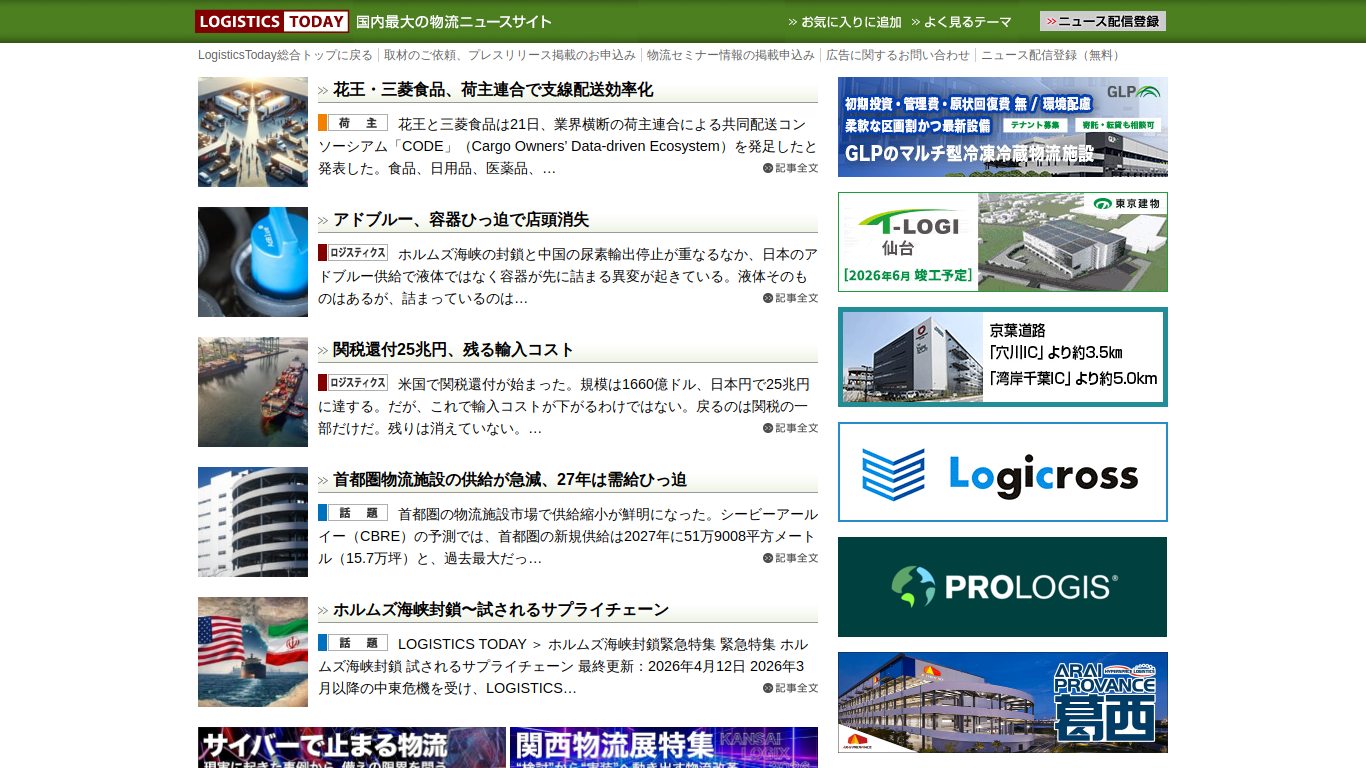
Task: Click ロジスティクス tag on アドブルー article
Action: coord(353,253)
